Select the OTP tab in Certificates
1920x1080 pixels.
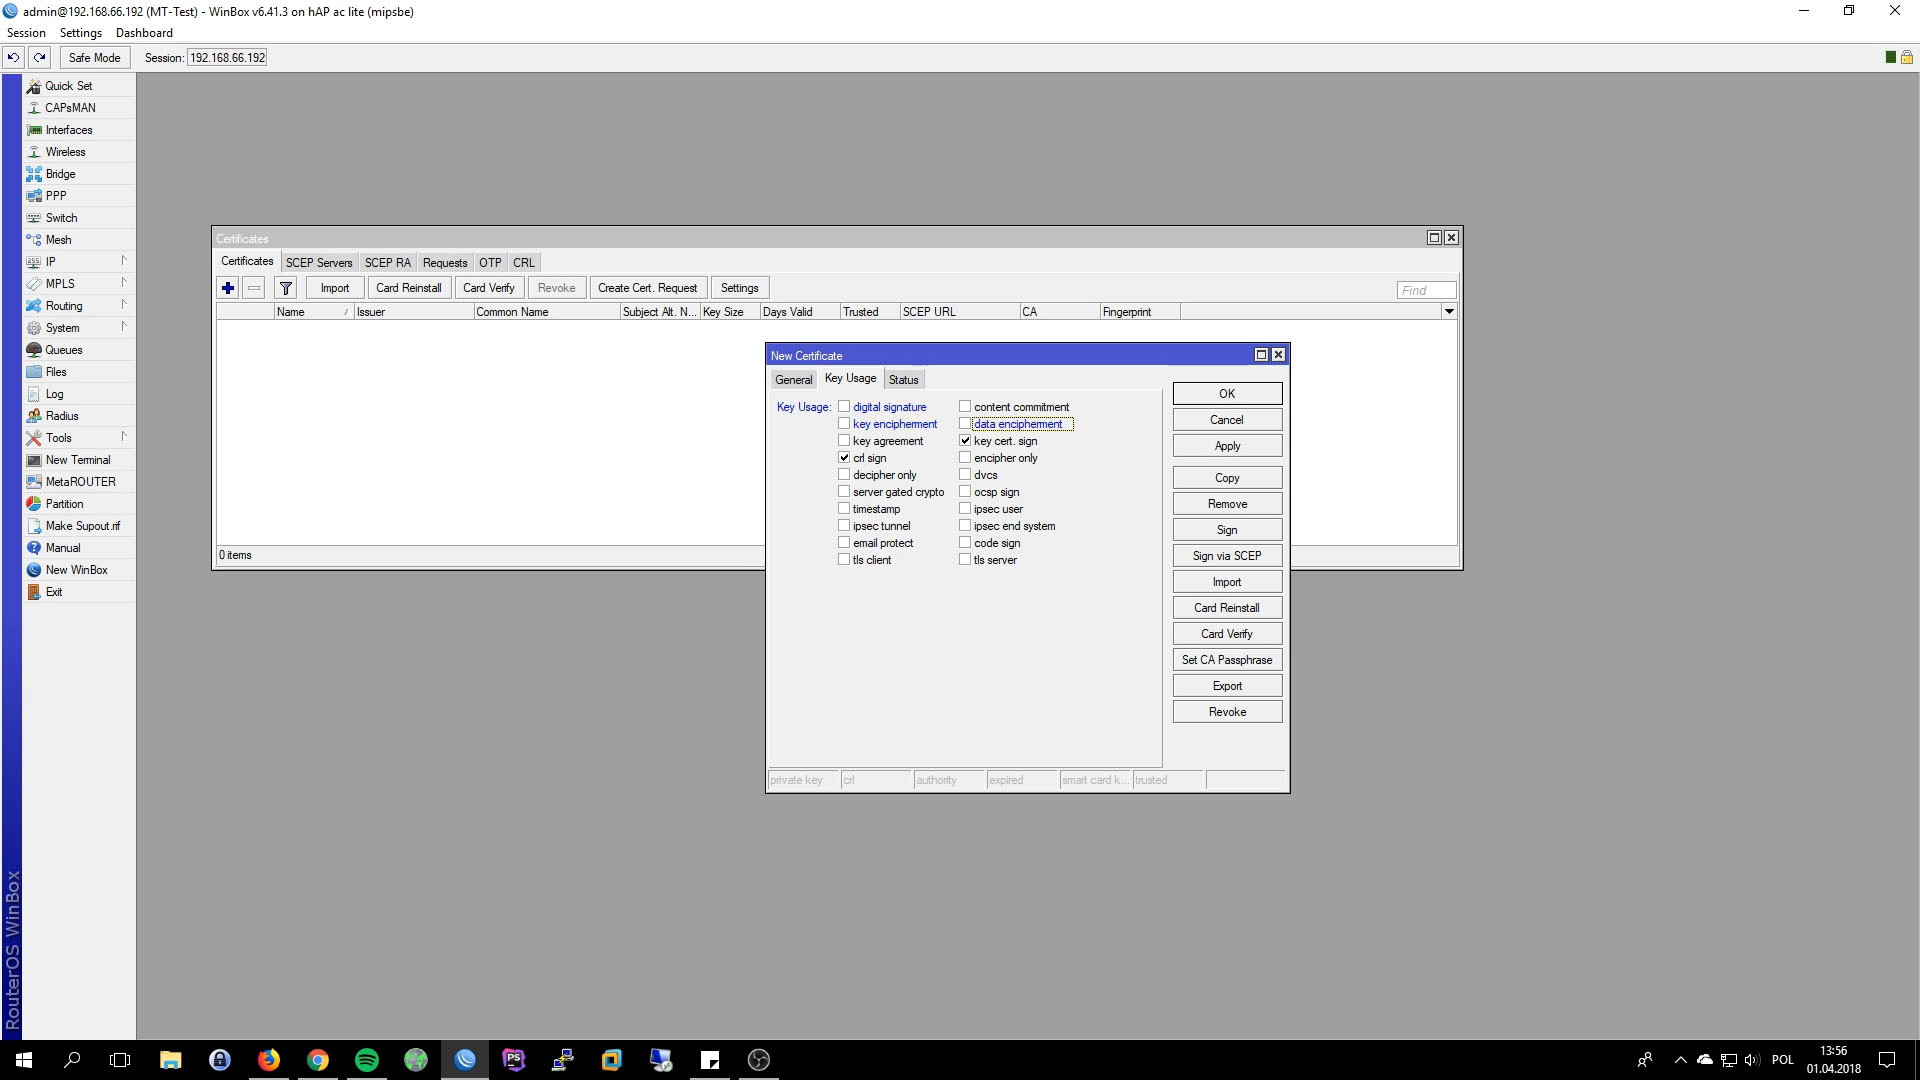491,262
